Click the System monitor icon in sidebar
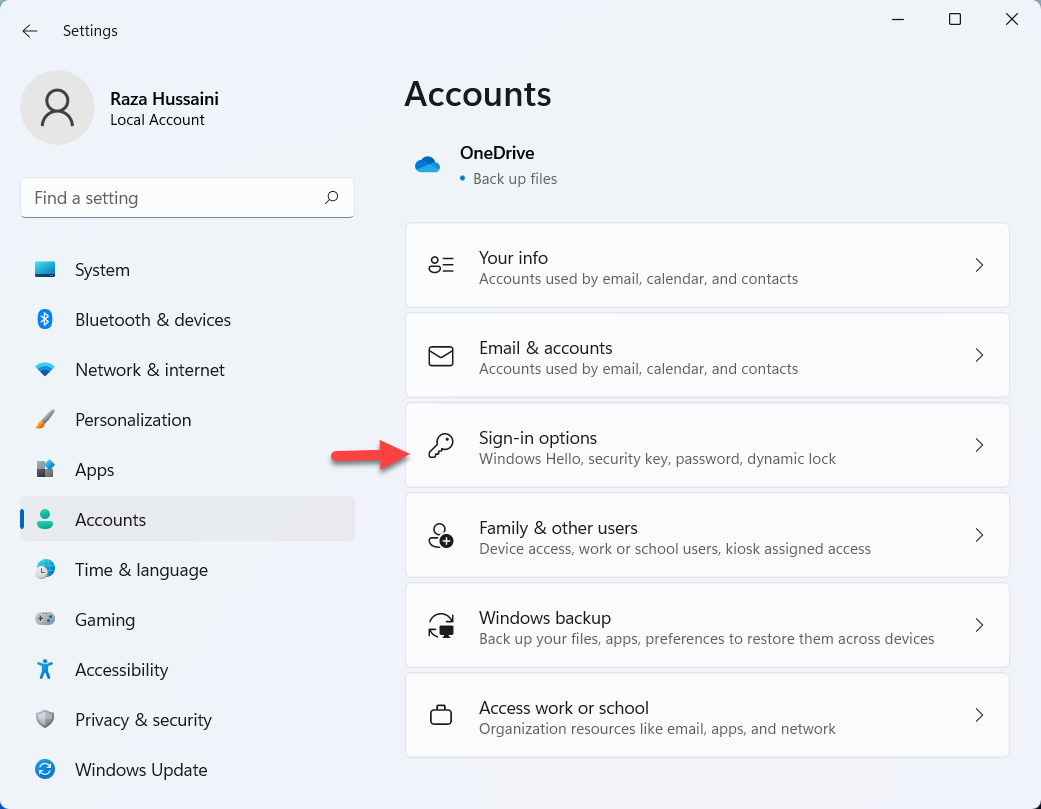The height and width of the screenshot is (809, 1041). (45, 270)
